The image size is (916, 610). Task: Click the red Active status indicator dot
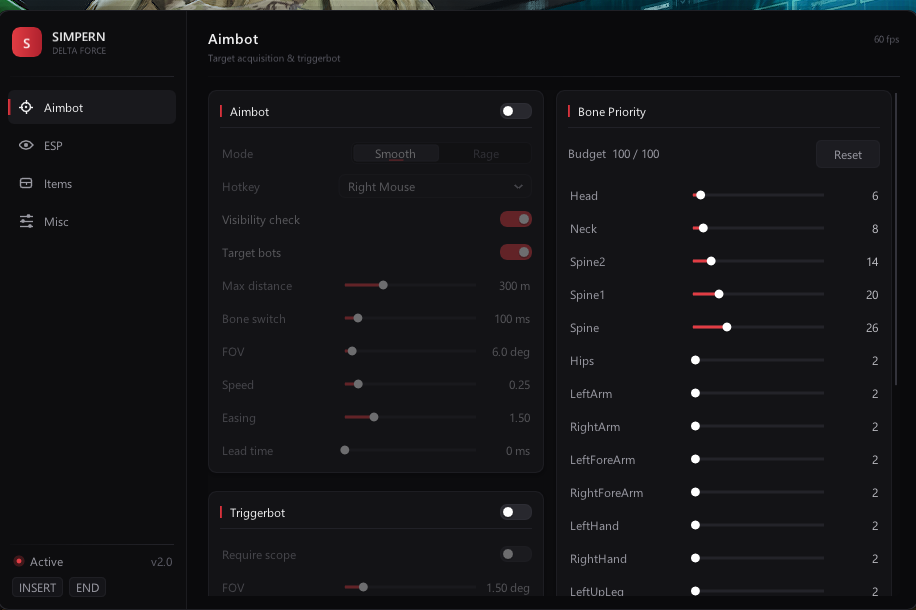(x=19, y=562)
